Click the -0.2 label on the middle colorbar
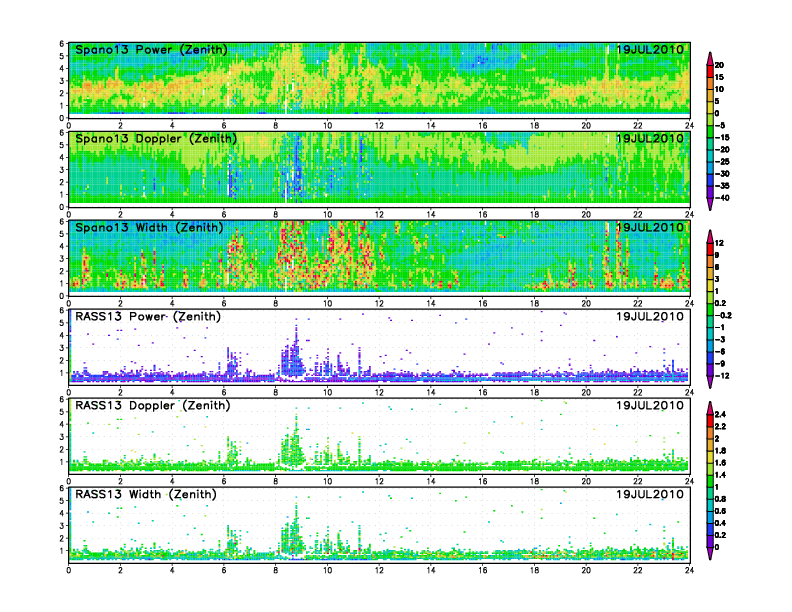Screen dimensions: 792x612 coord(723,315)
